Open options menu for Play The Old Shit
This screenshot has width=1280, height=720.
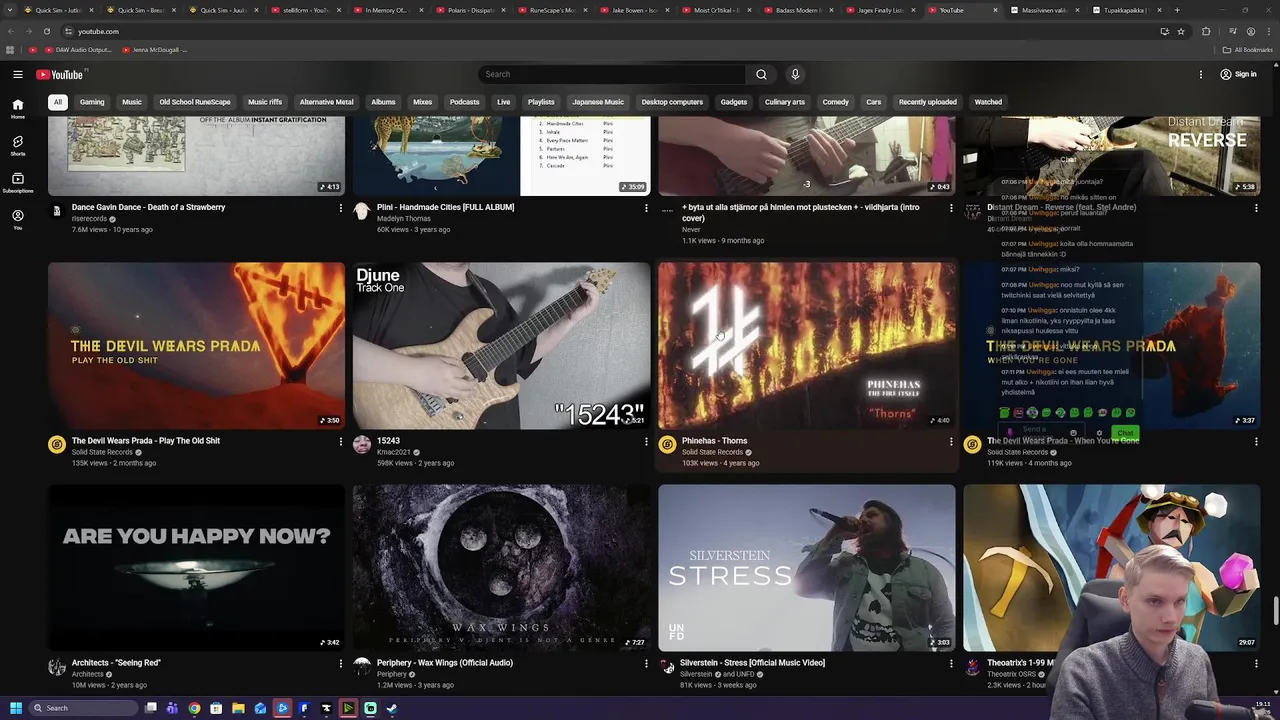(340, 441)
